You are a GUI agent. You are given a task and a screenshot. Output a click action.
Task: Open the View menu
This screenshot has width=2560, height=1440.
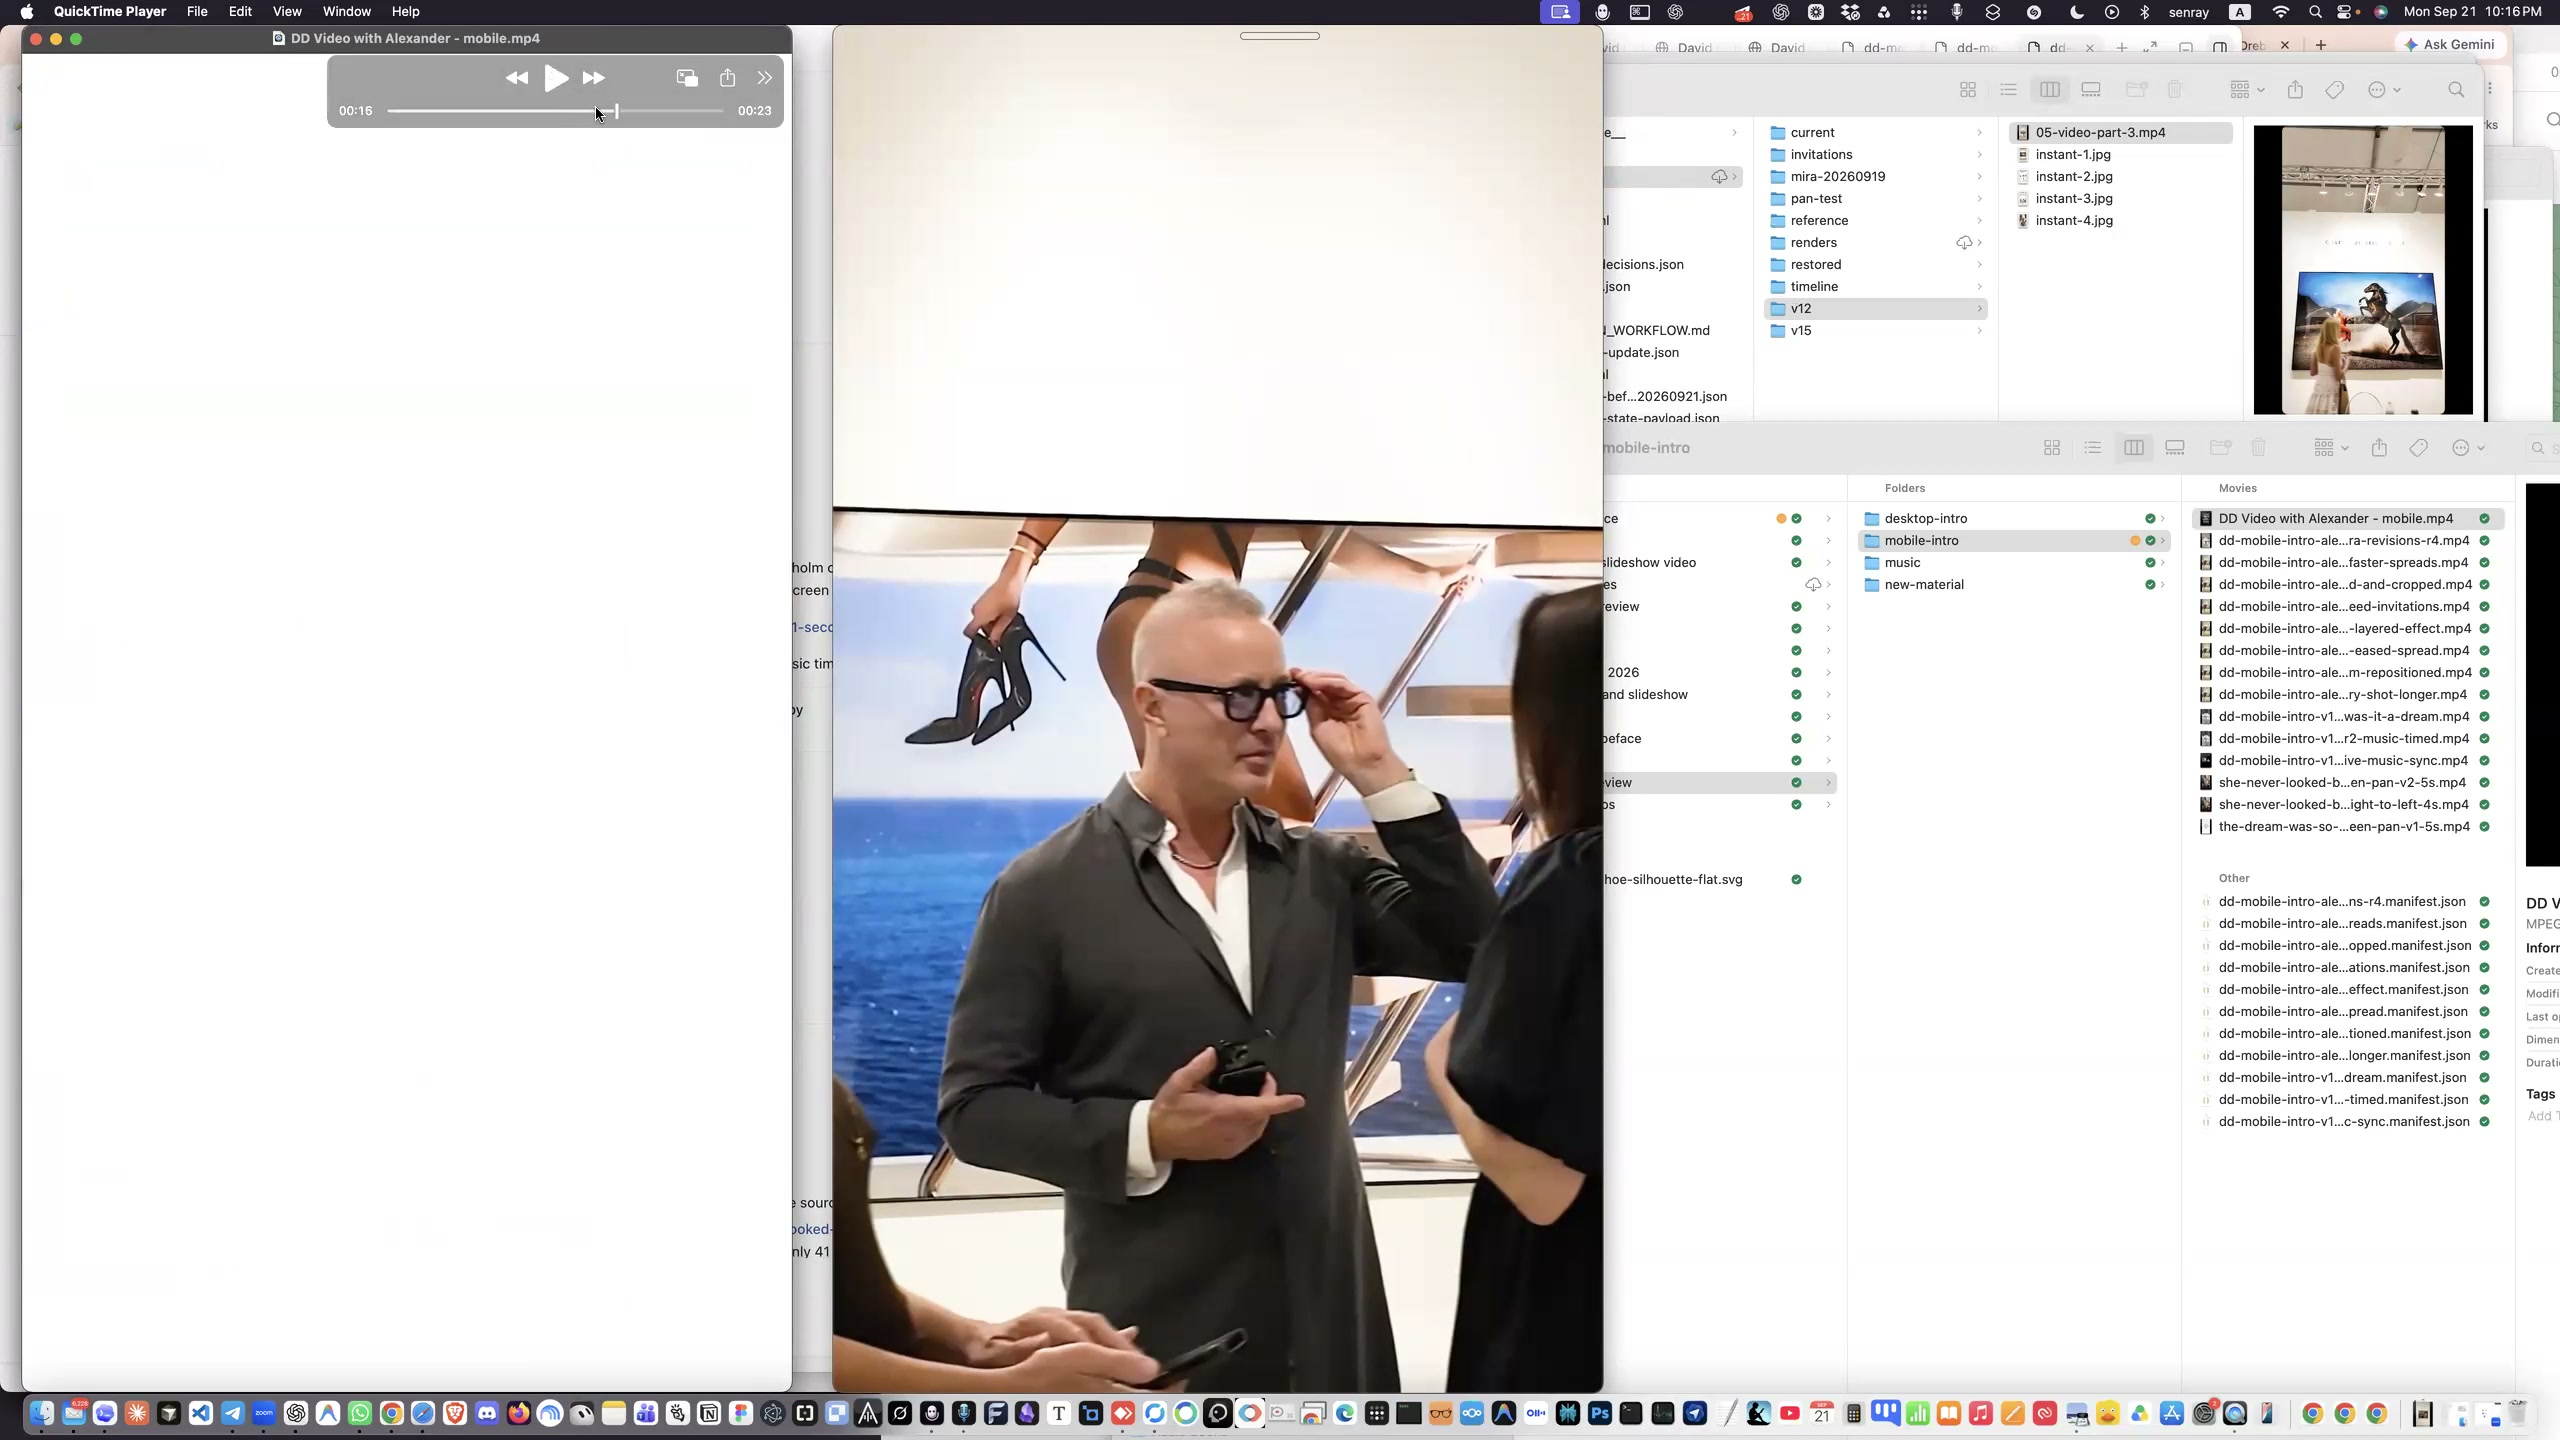click(x=287, y=12)
